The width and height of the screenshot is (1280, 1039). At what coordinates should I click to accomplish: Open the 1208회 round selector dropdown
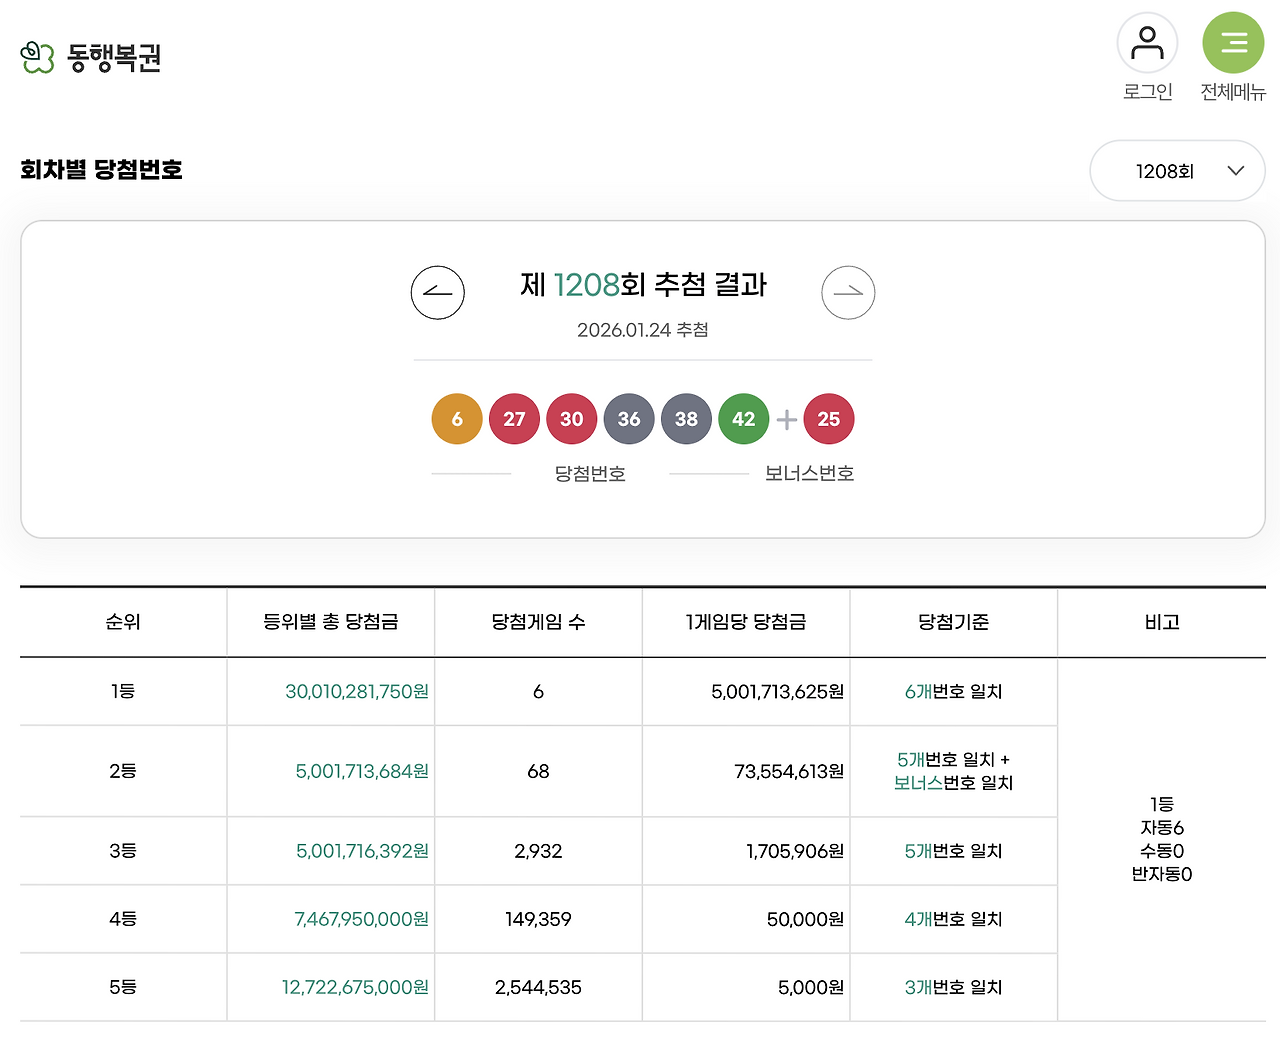[x=1177, y=170]
